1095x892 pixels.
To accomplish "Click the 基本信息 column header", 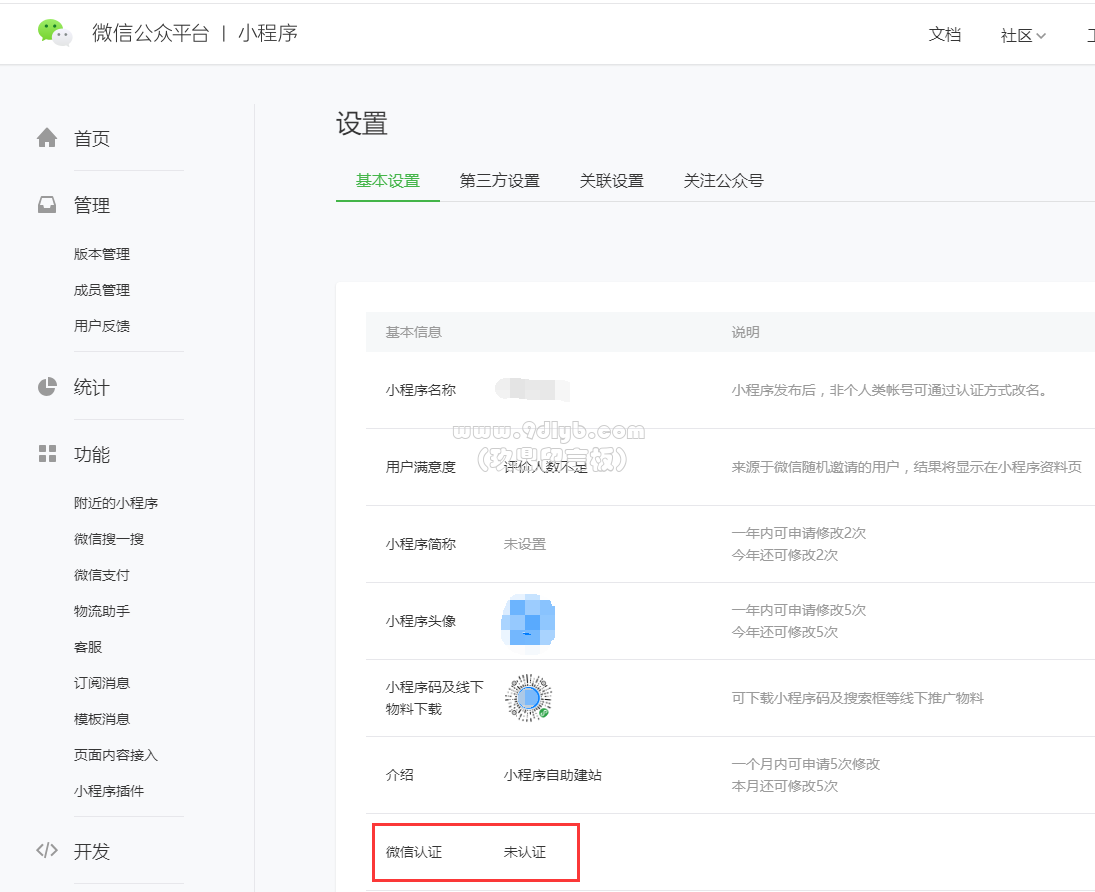I will click(x=413, y=332).
